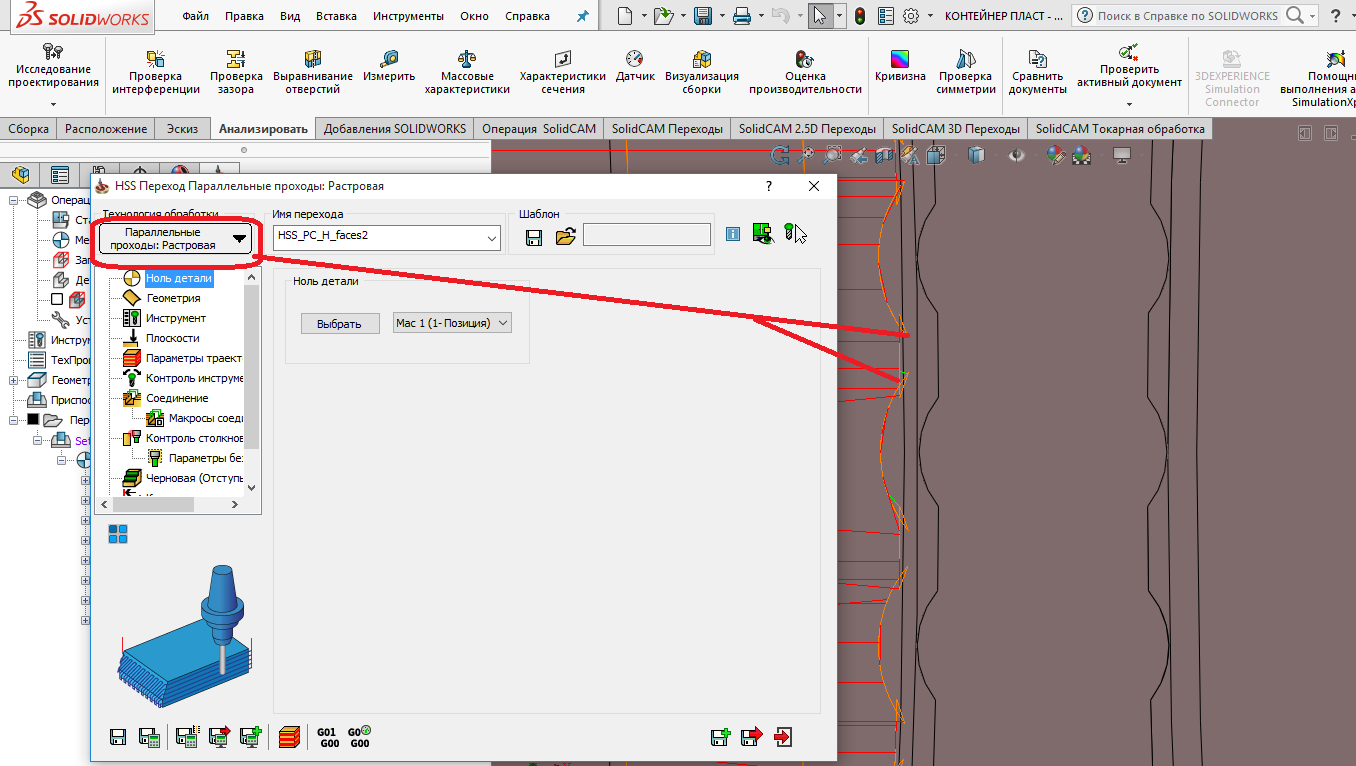This screenshot has height=766, width=1356.
Task: Click the SOLIDWORKS help search field
Action: [1188, 16]
